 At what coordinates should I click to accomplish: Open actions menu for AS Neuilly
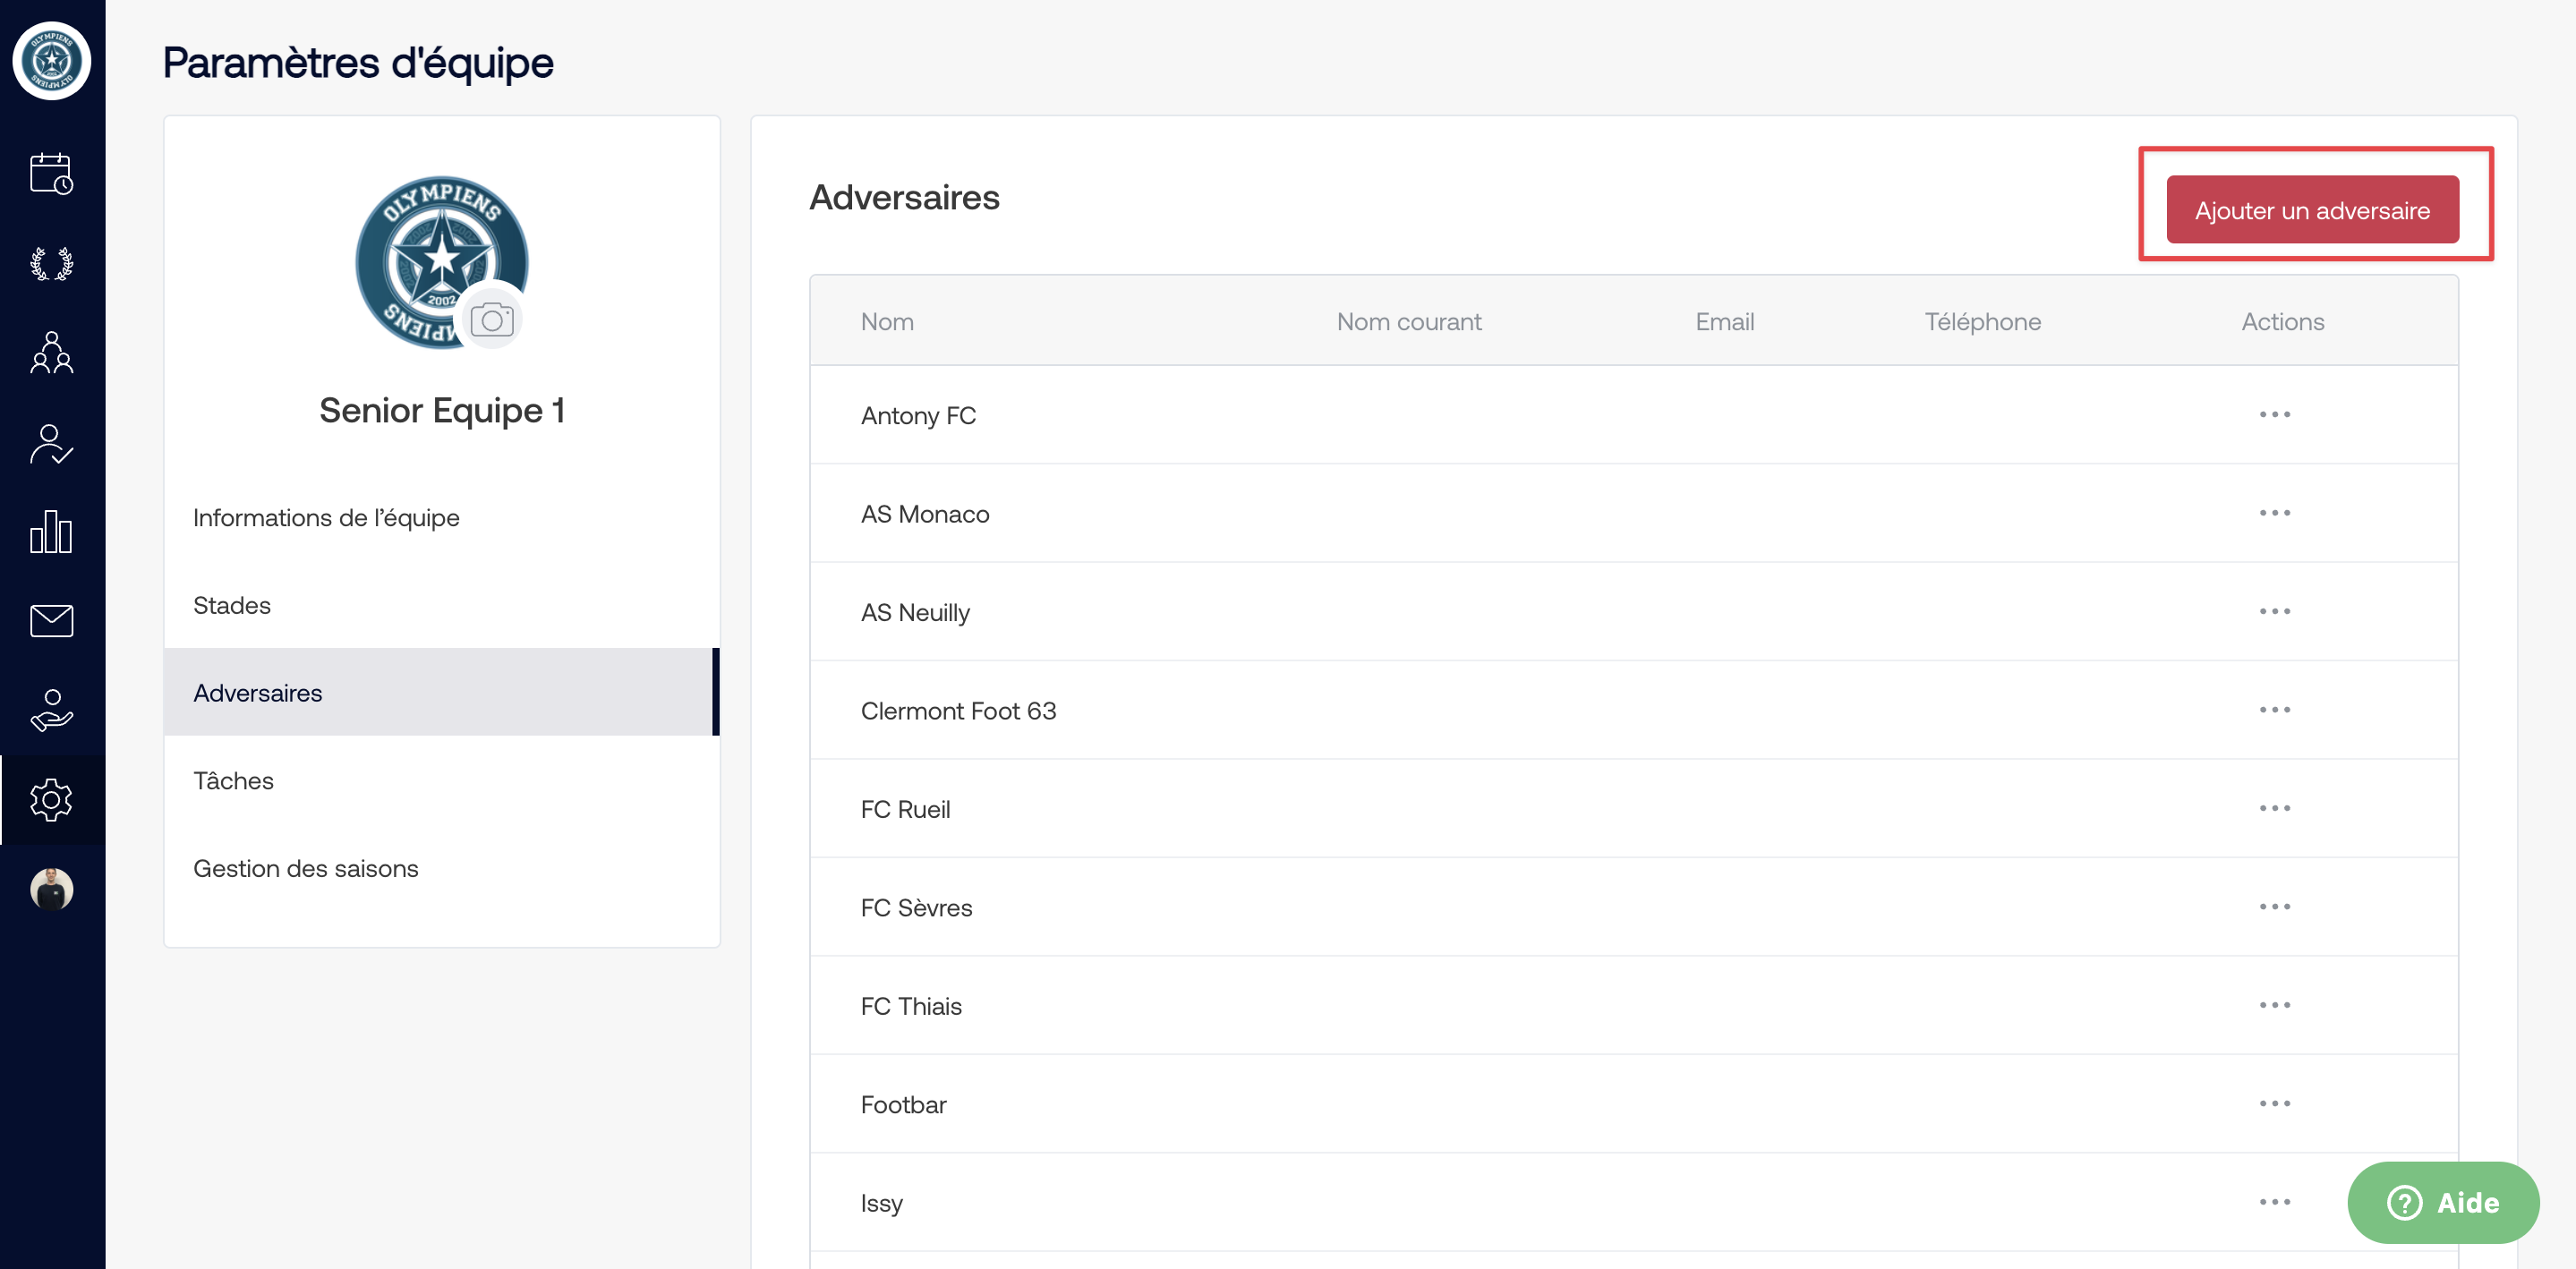point(2274,611)
